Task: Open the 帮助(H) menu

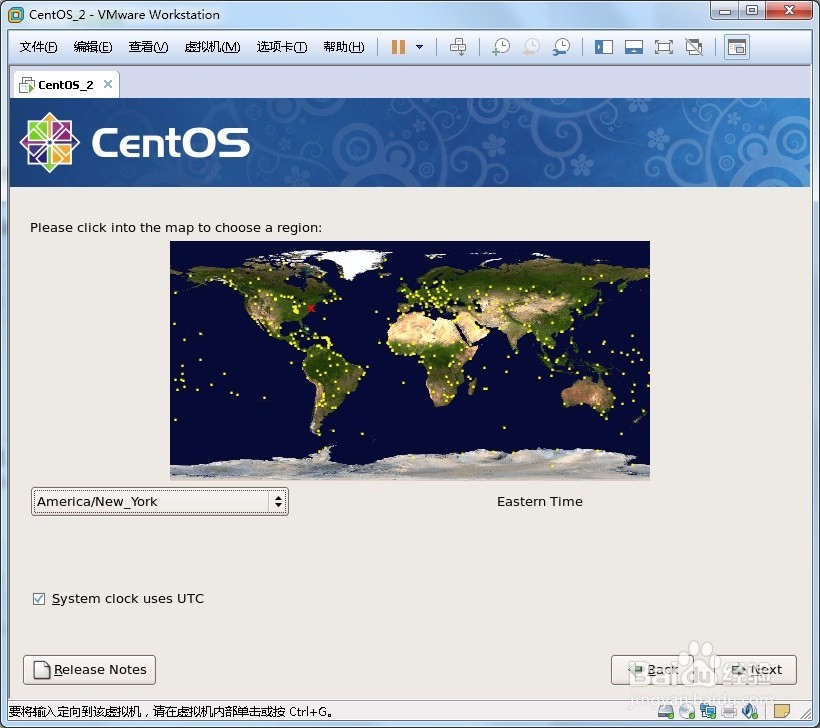Action: [344, 47]
